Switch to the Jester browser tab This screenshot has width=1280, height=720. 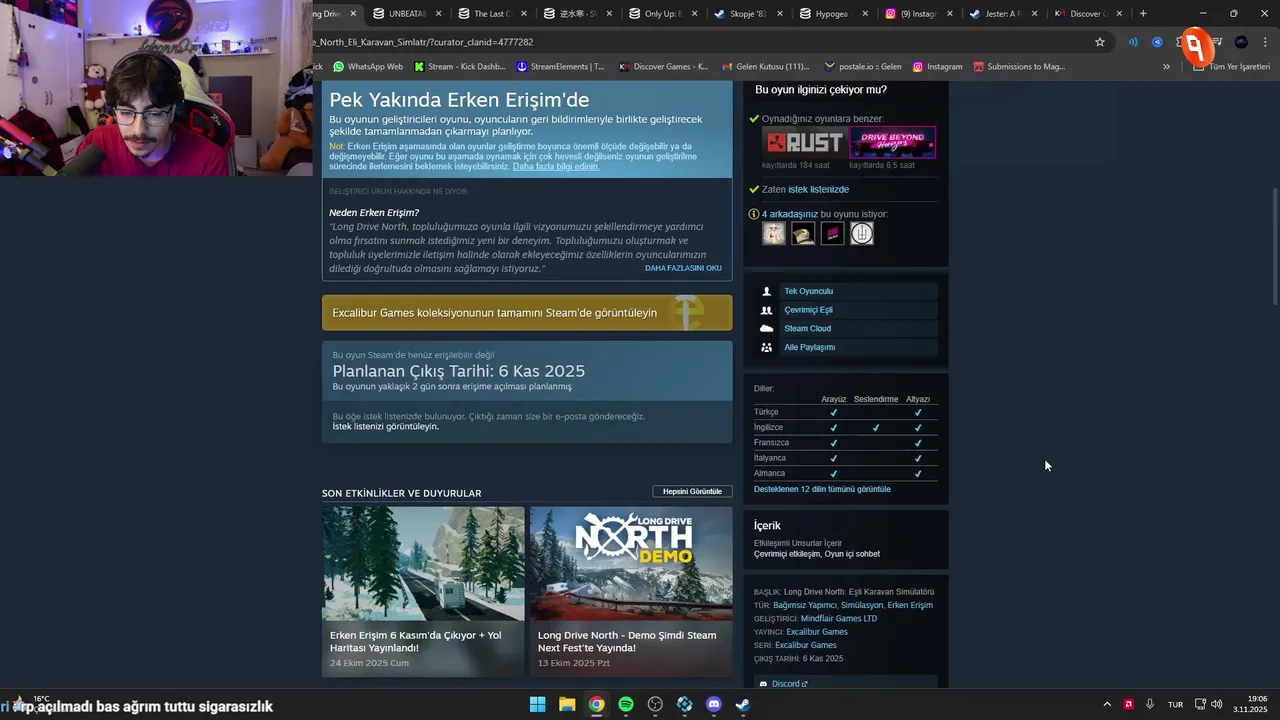1003,14
